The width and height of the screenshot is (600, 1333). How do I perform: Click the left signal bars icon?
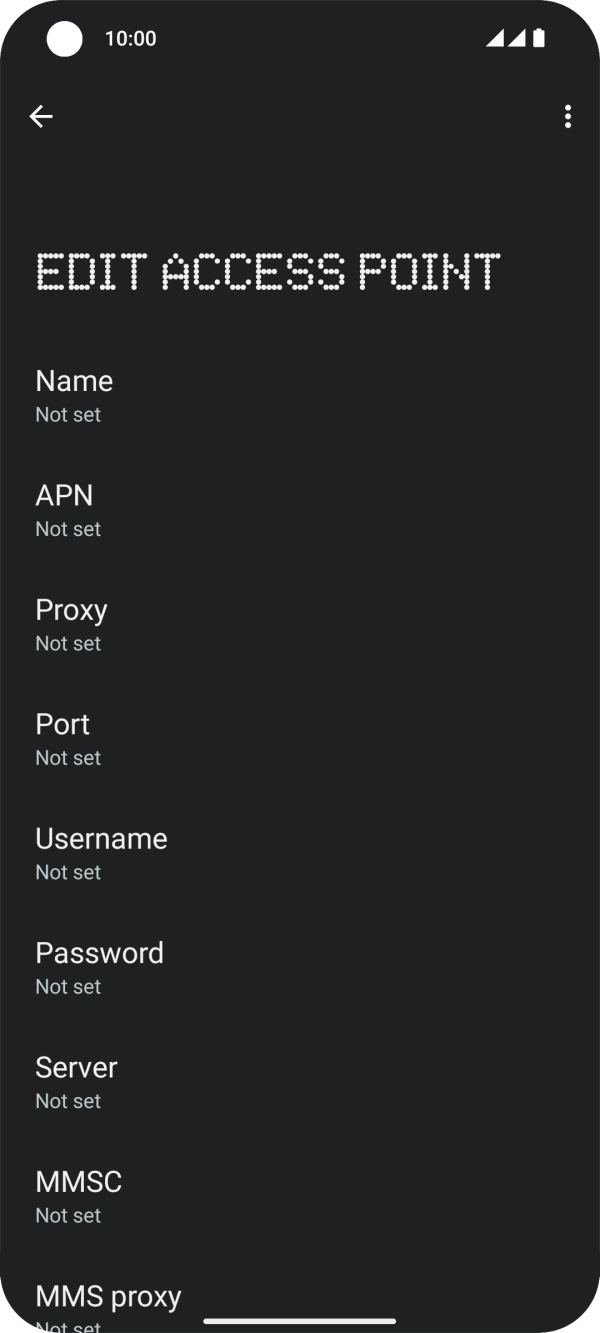[x=496, y=39]
